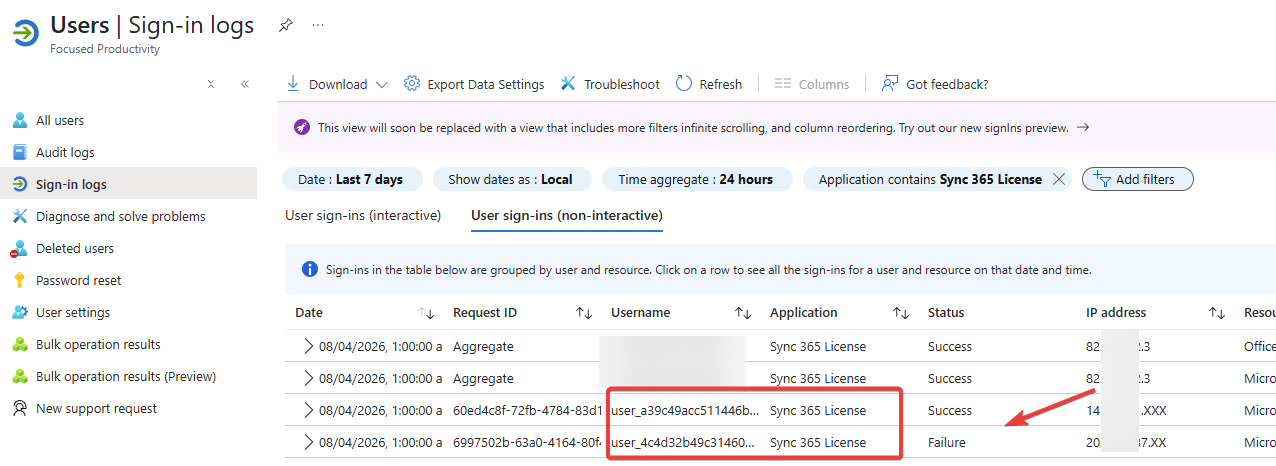
Task: Click the Refresh toolbar button
Action: (709, 84)
